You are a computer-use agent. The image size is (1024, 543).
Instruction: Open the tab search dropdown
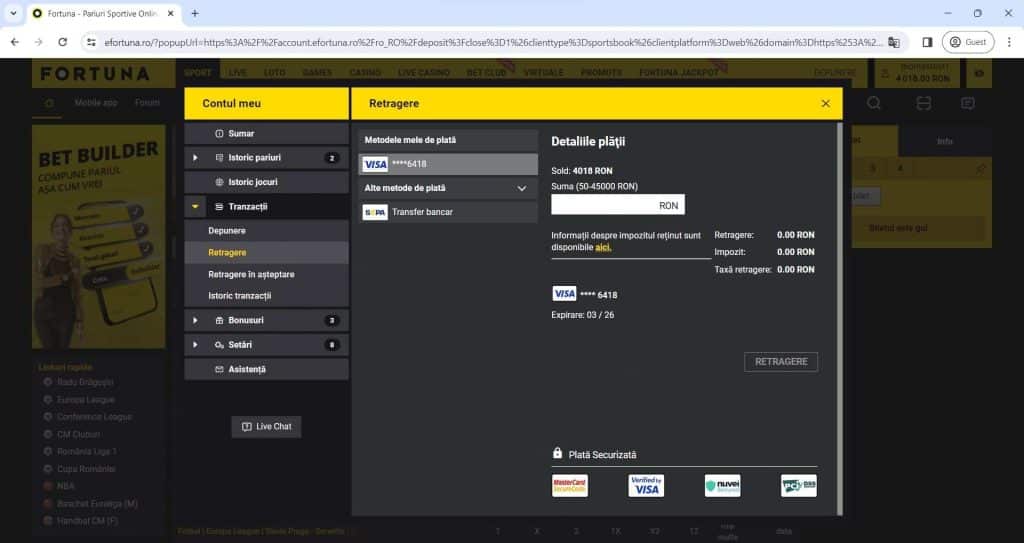pos(13,13)
